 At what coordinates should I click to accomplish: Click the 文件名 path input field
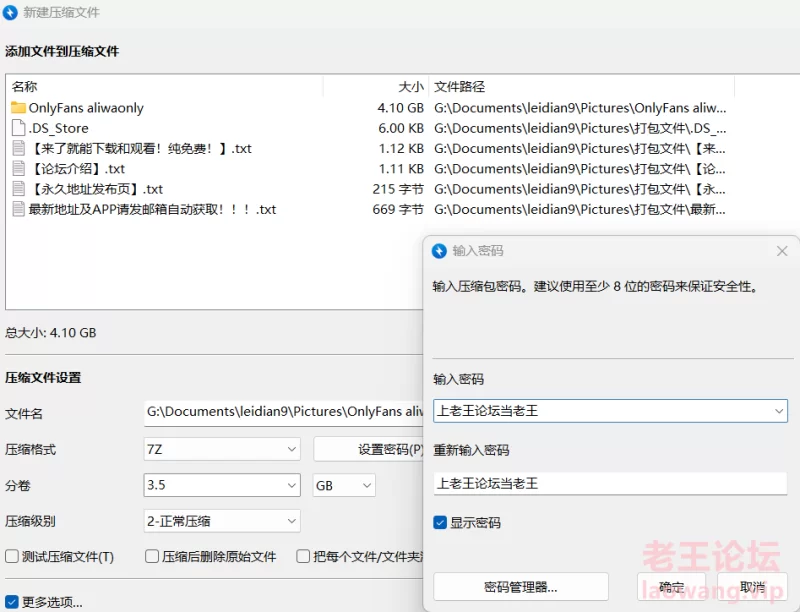tap(284, 412)
